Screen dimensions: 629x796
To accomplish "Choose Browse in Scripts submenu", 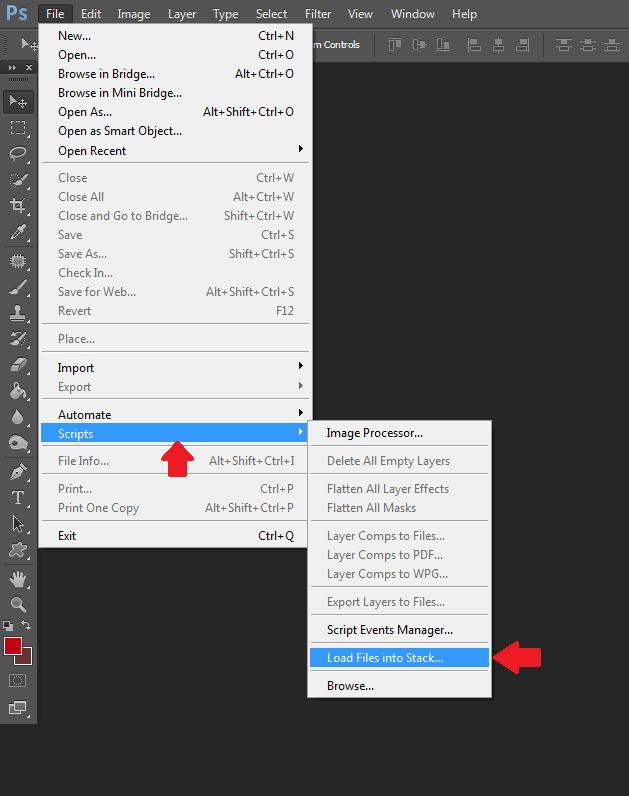I will pyautogui.click(x=400, y=686).
